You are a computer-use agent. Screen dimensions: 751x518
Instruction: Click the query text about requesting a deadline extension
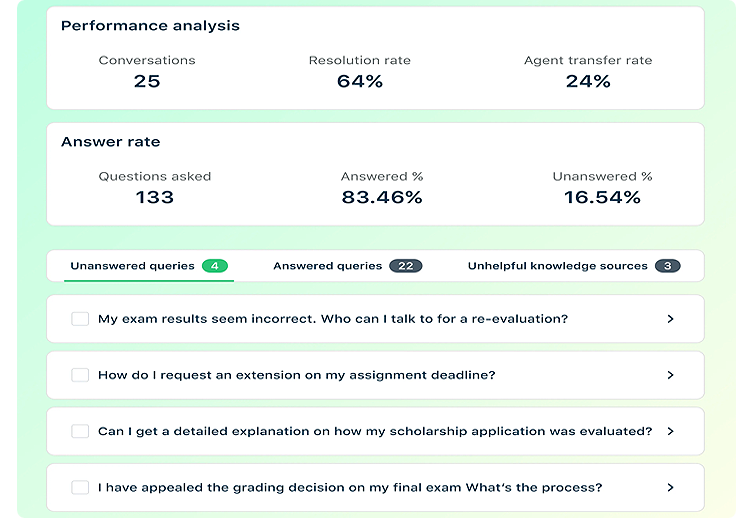click(297, 375)
